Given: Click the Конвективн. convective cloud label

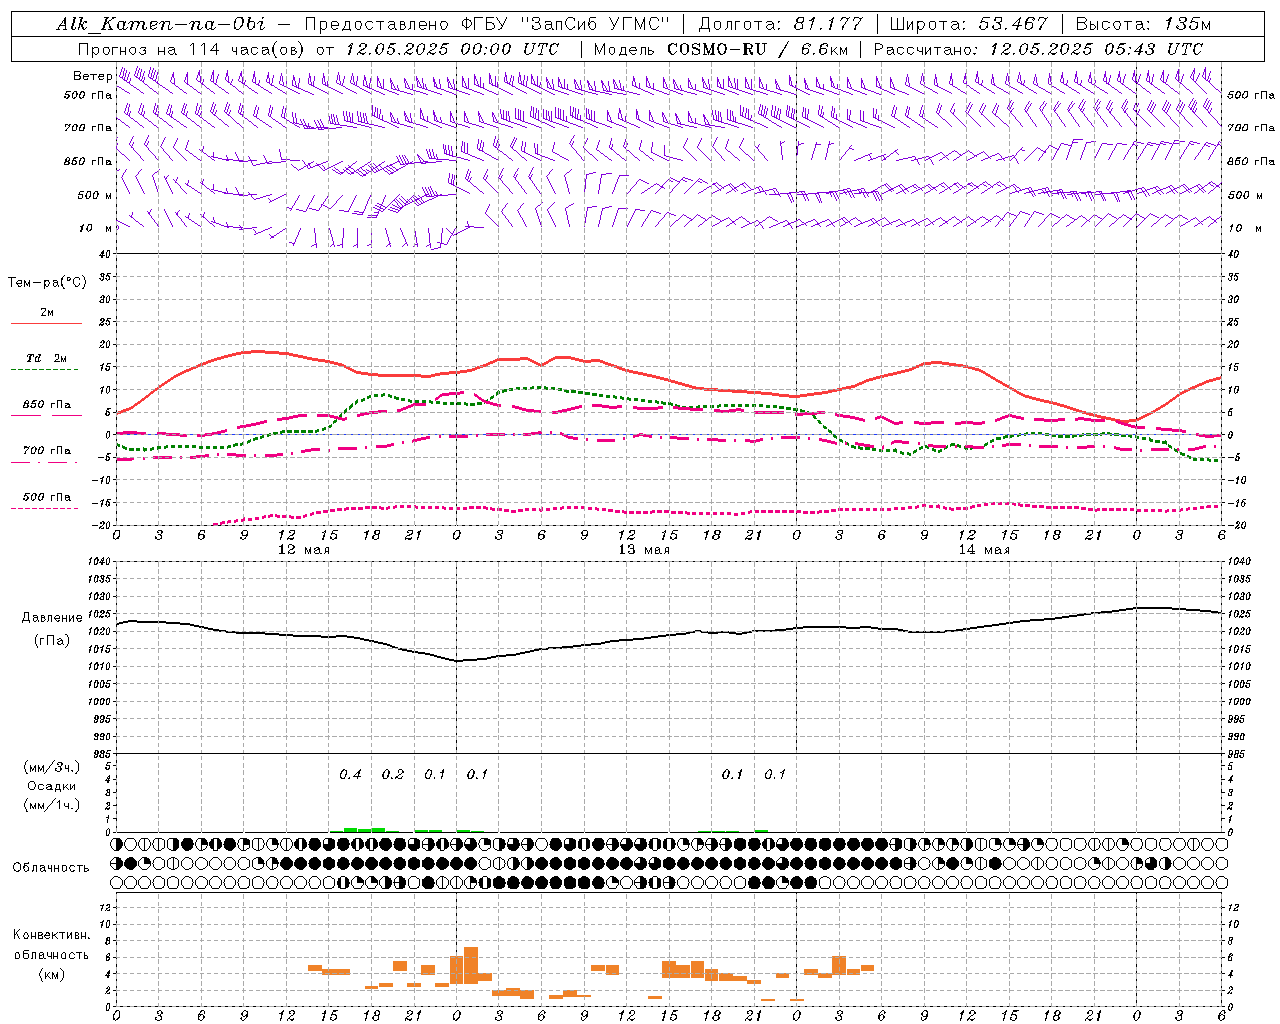Looking at the screenshot, I should (51, 935).
